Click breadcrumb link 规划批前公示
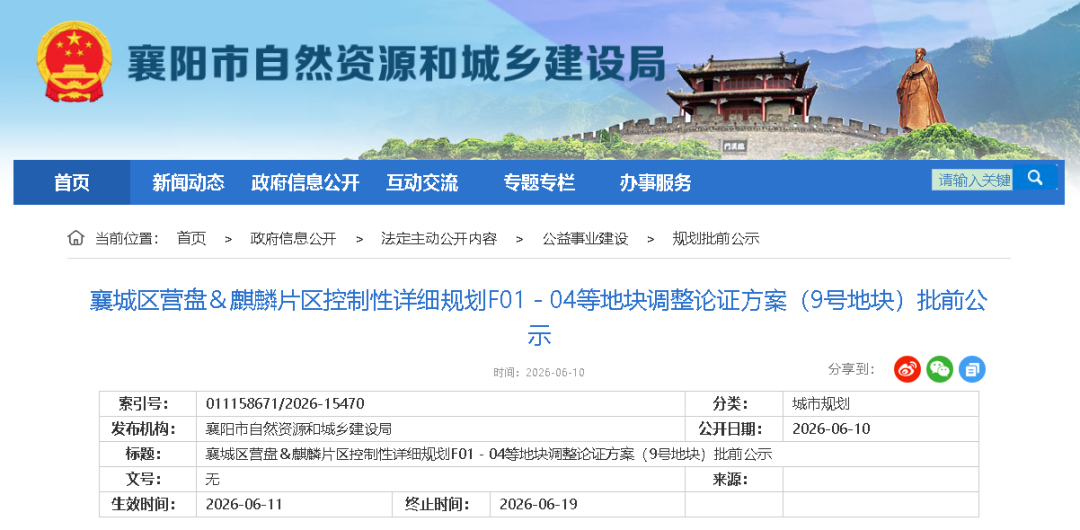The height and width of the screenshot is (530, 1080). 716,238
